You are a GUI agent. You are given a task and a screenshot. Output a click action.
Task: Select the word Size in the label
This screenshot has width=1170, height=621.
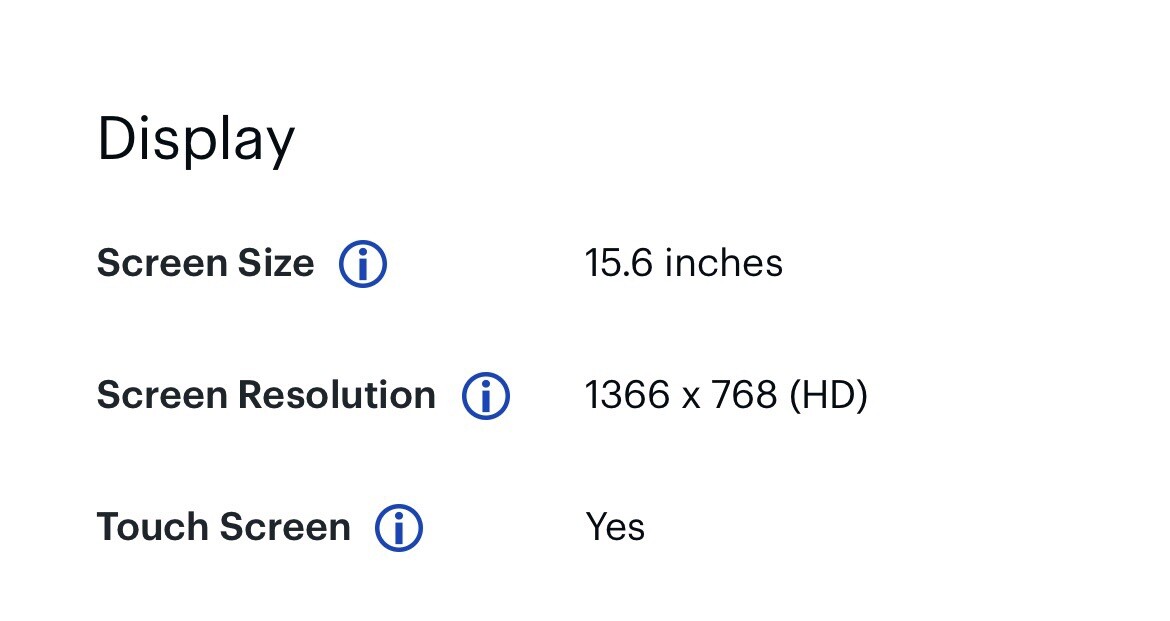point(276,263)
